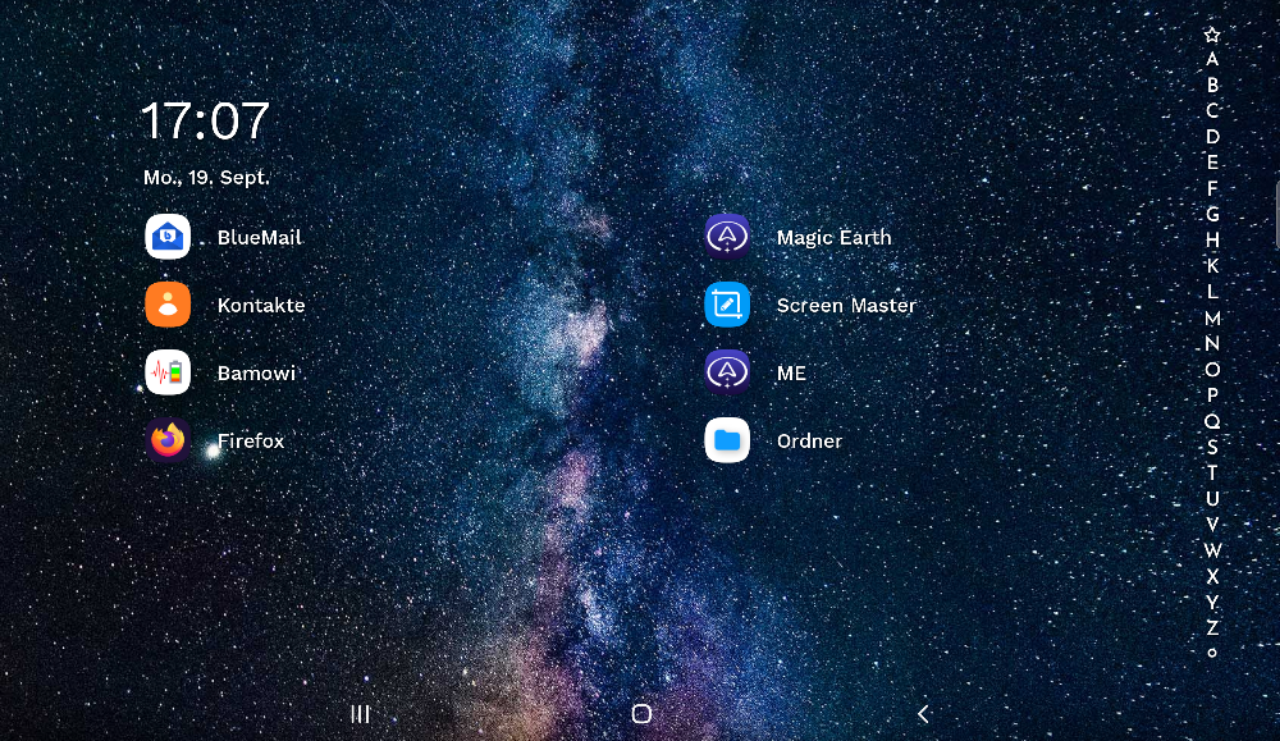1280x741 pixels.
Task: Open the ME app icon
Action: coord(727,373)
